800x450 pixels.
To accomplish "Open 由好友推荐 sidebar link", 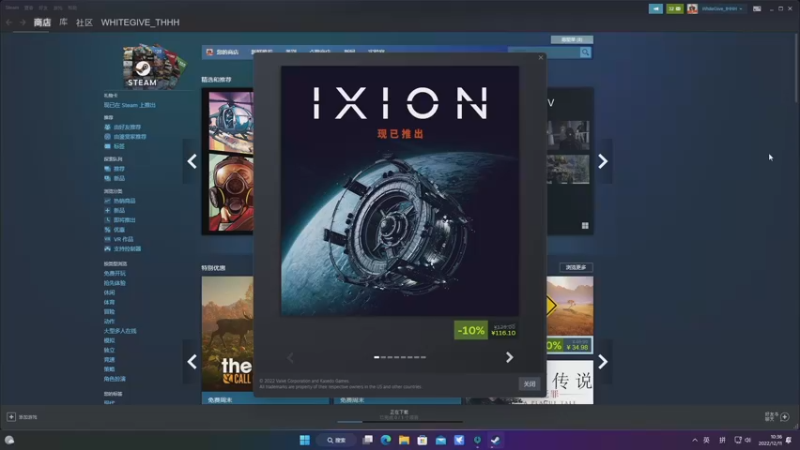I will click(x=127, y=127).
